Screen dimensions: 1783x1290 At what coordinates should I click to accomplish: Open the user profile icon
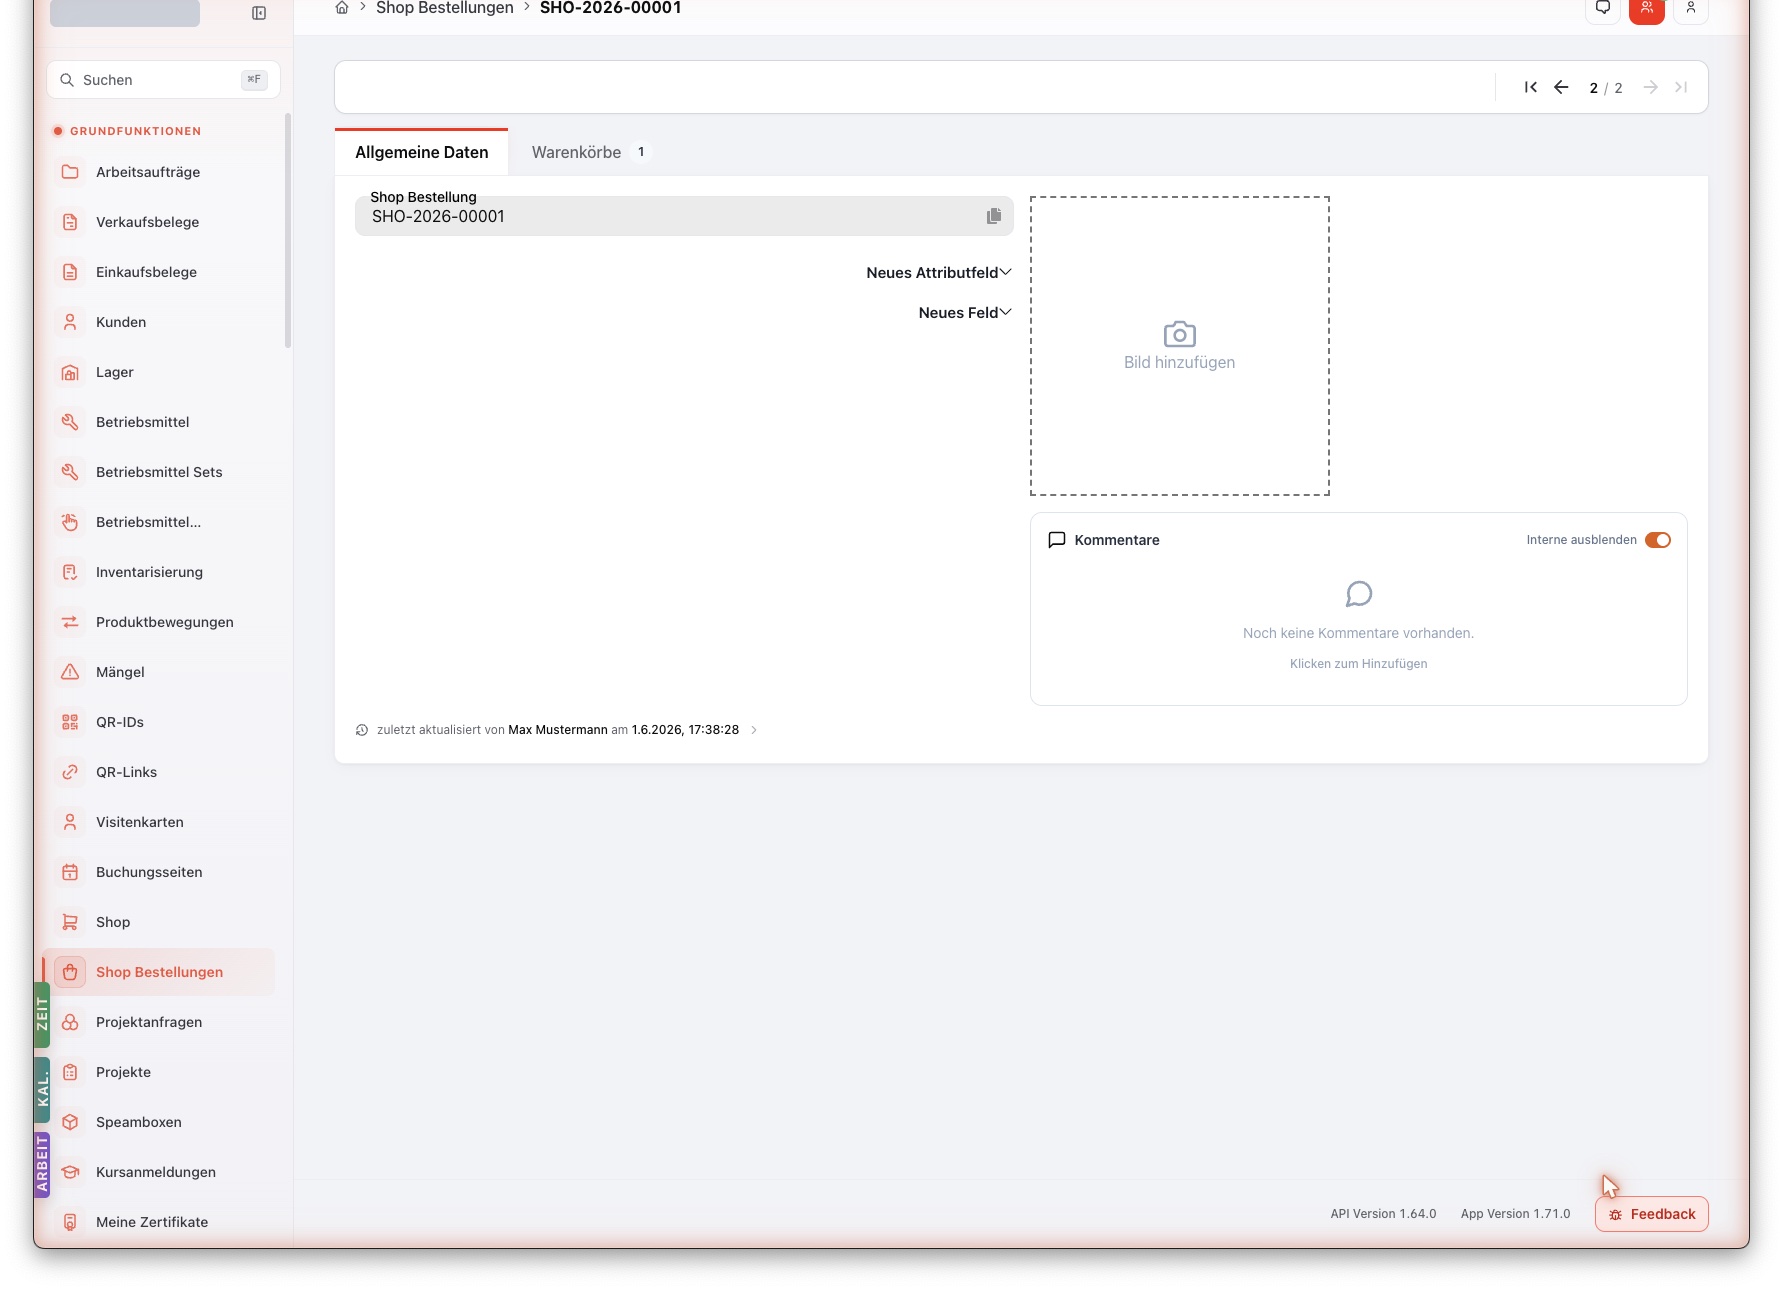tap(1691, 10)
